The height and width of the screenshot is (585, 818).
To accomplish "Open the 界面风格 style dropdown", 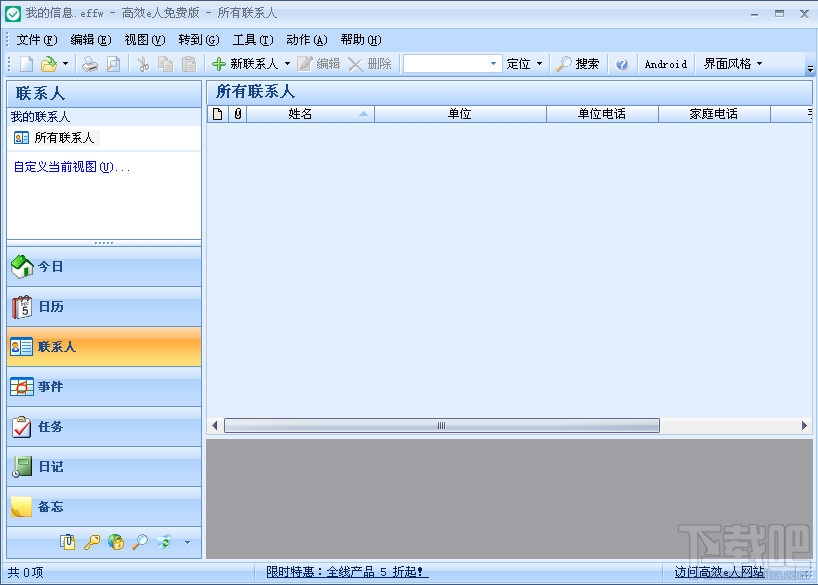I will [x=735, y=63].
